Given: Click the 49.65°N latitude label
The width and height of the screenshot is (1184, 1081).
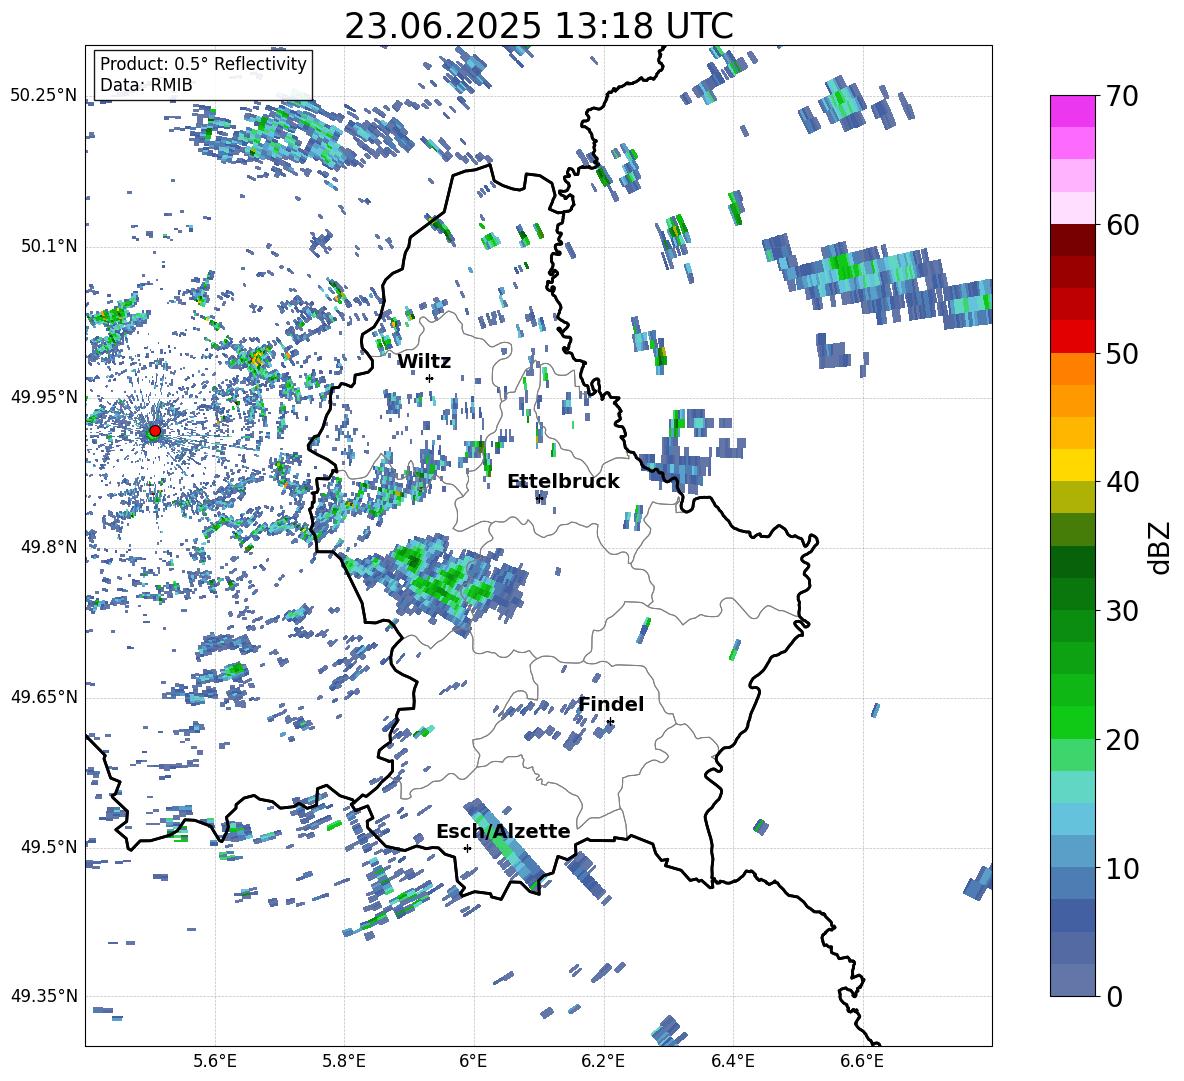Looking at the screenshot, I should [x=44, y=697].
